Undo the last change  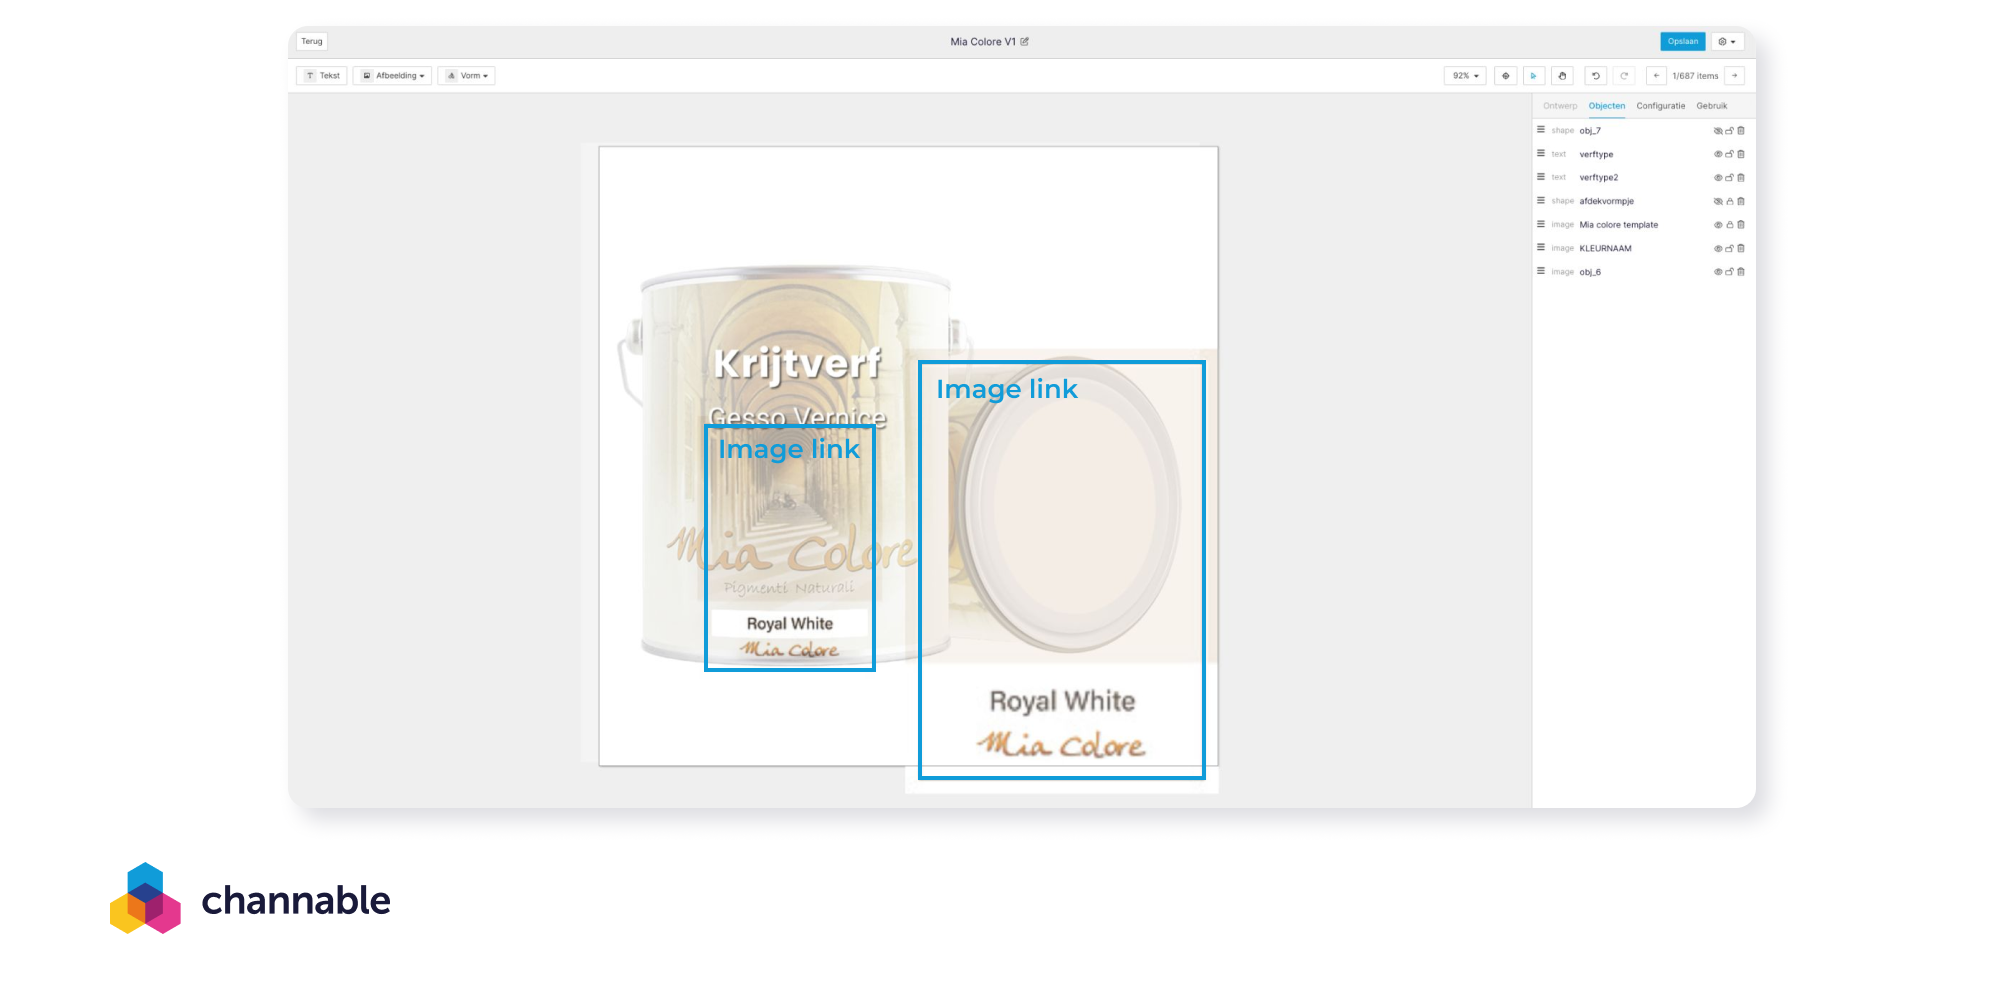tap(1596, 76)
